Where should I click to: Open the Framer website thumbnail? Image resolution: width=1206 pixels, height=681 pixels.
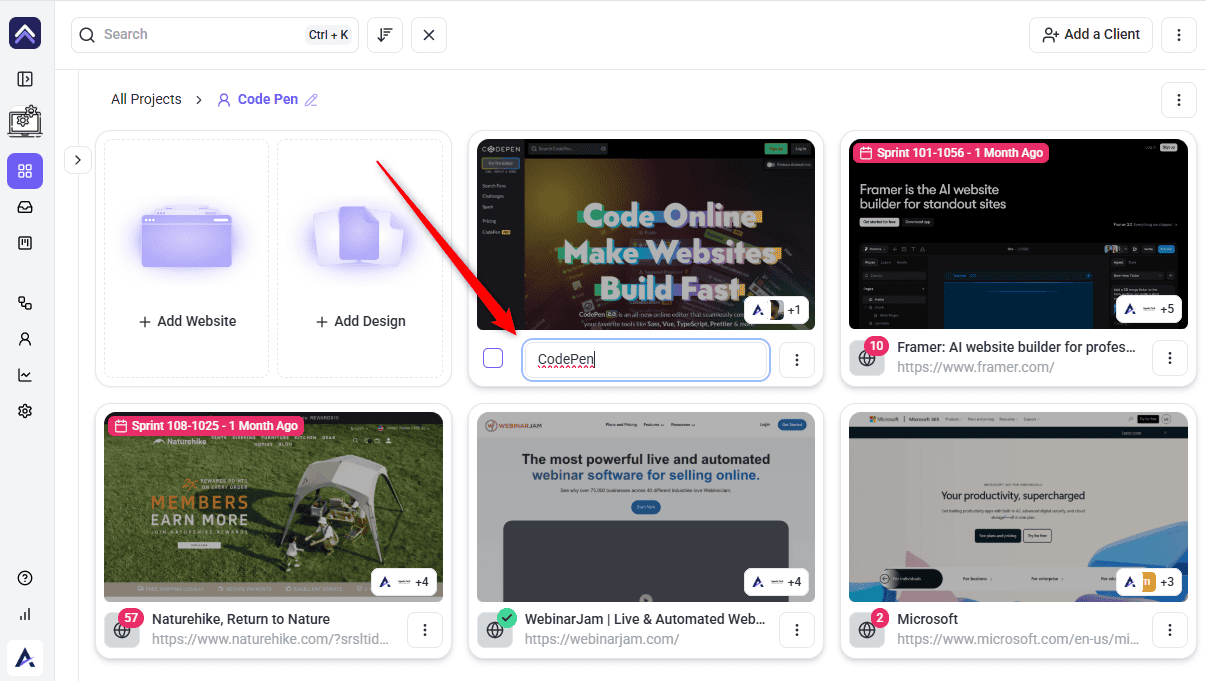(1018, 234)
